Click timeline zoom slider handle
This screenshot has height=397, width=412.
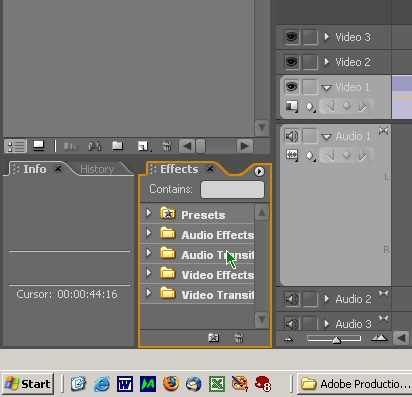(337, 340)
